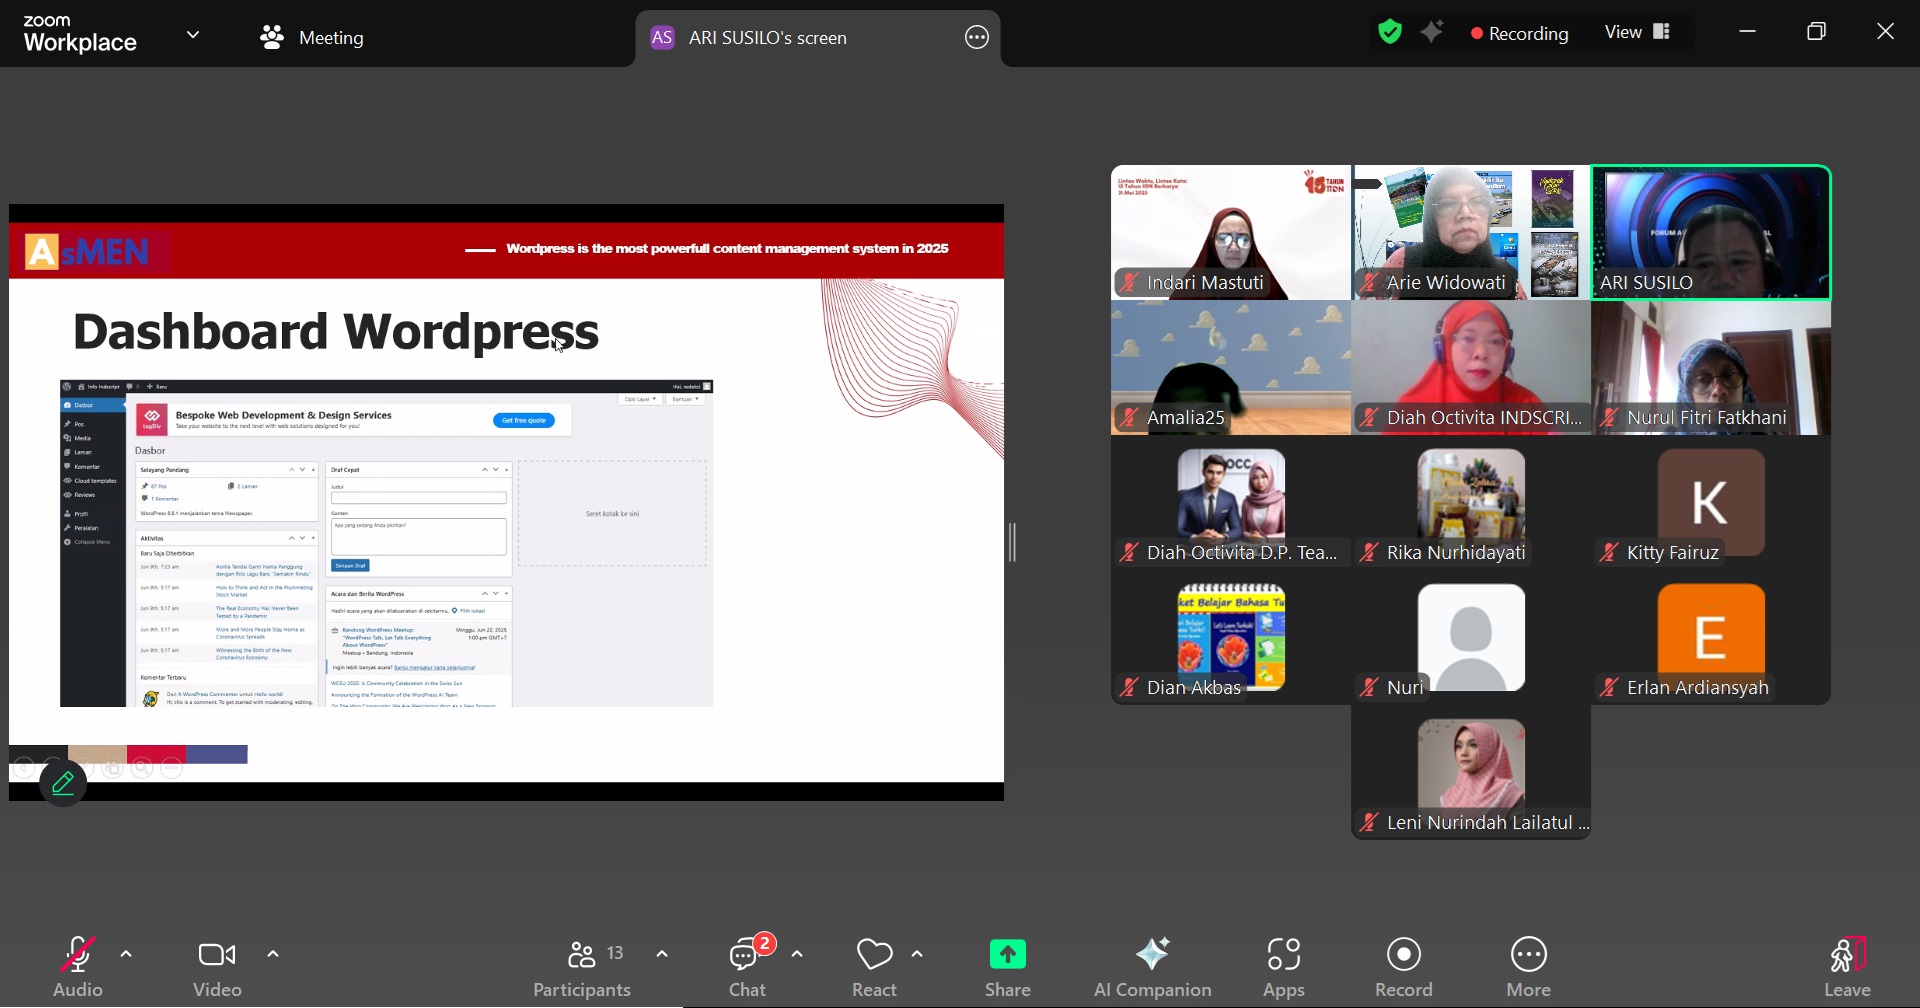Click Rika Nurhidayati's muted microphone icon
Image resolution: width=1920 pixels, height=1008 pixels.
(x=1369, y=553)
